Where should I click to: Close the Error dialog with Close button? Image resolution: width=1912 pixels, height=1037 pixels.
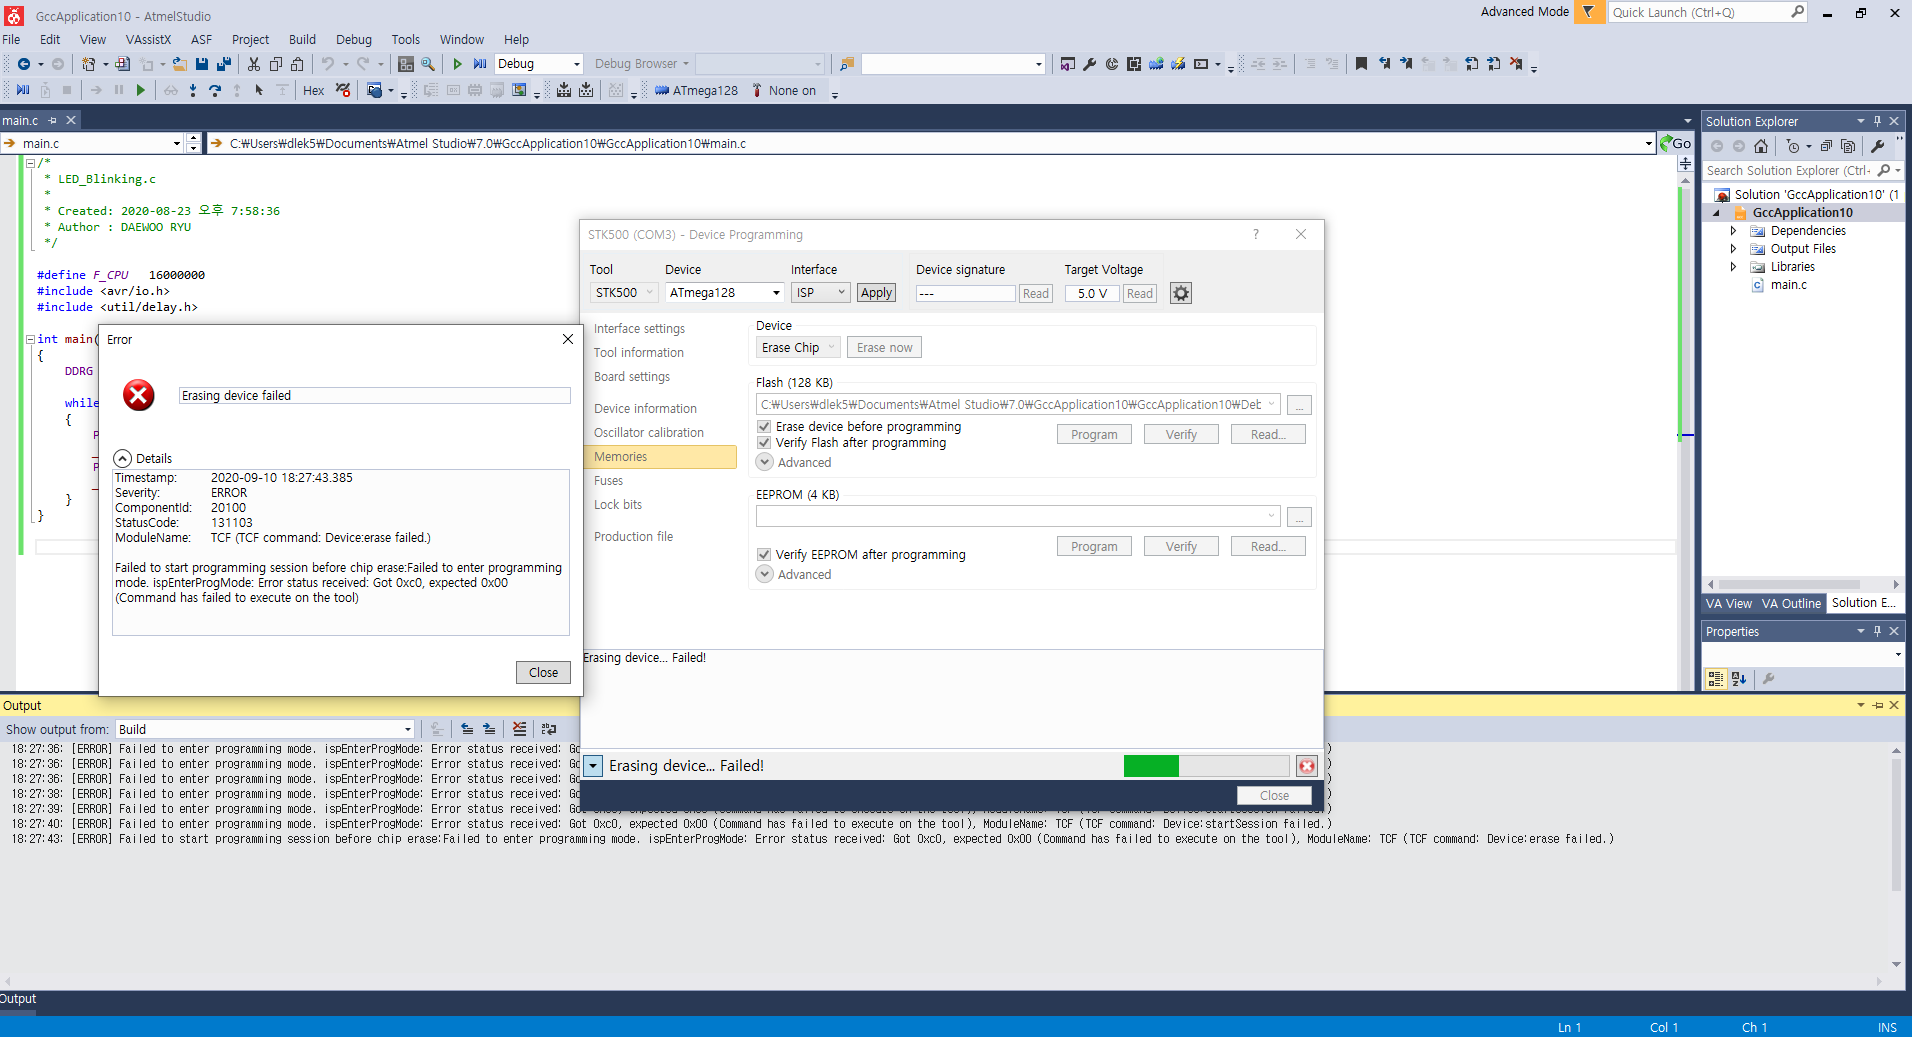pos(543,673)
